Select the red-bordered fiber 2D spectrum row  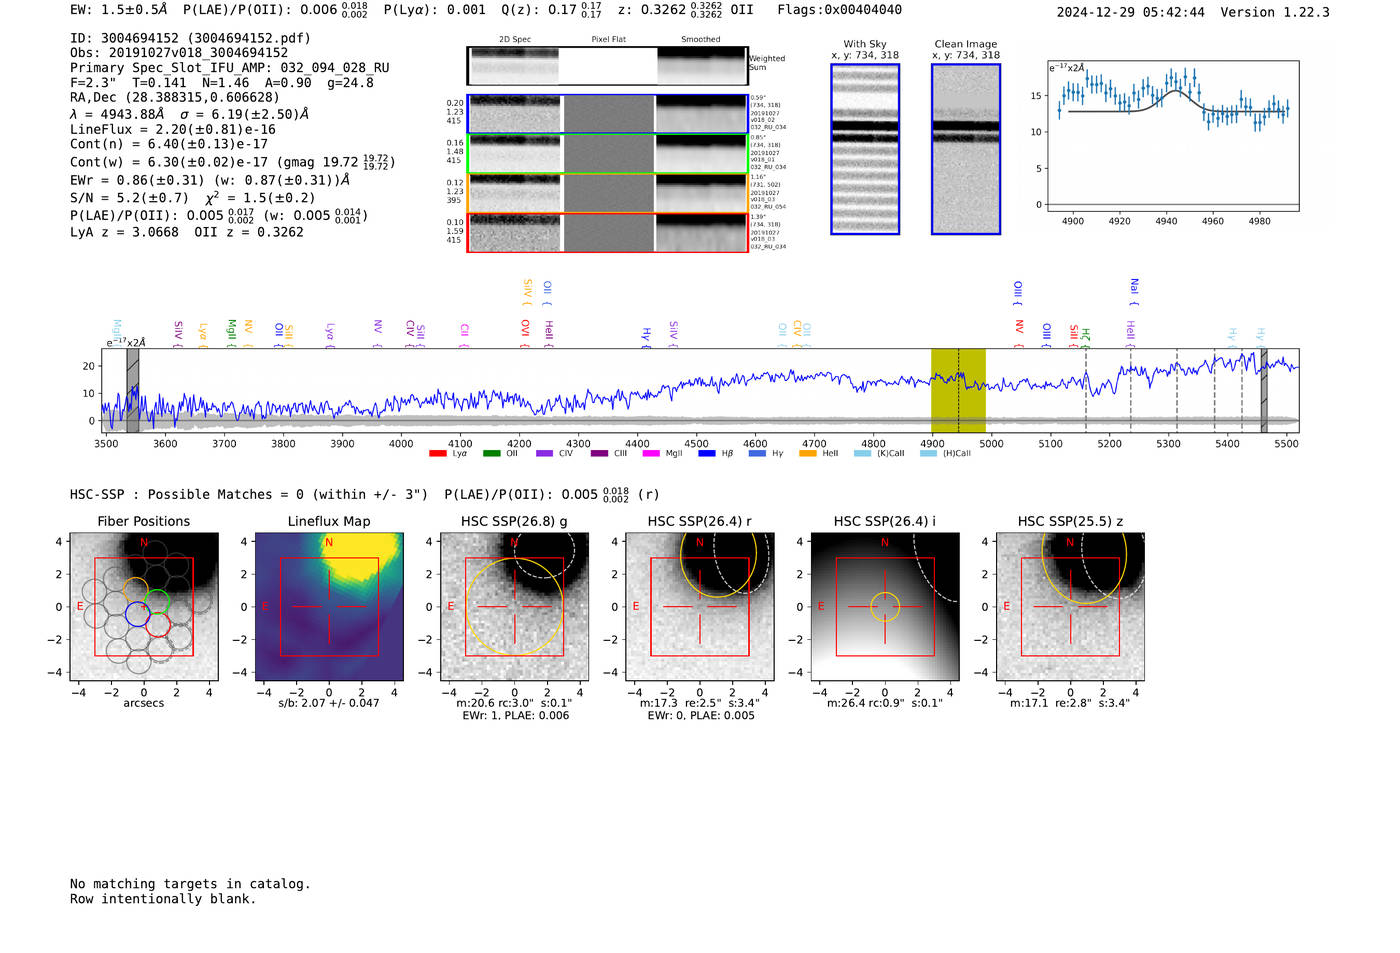607,233
